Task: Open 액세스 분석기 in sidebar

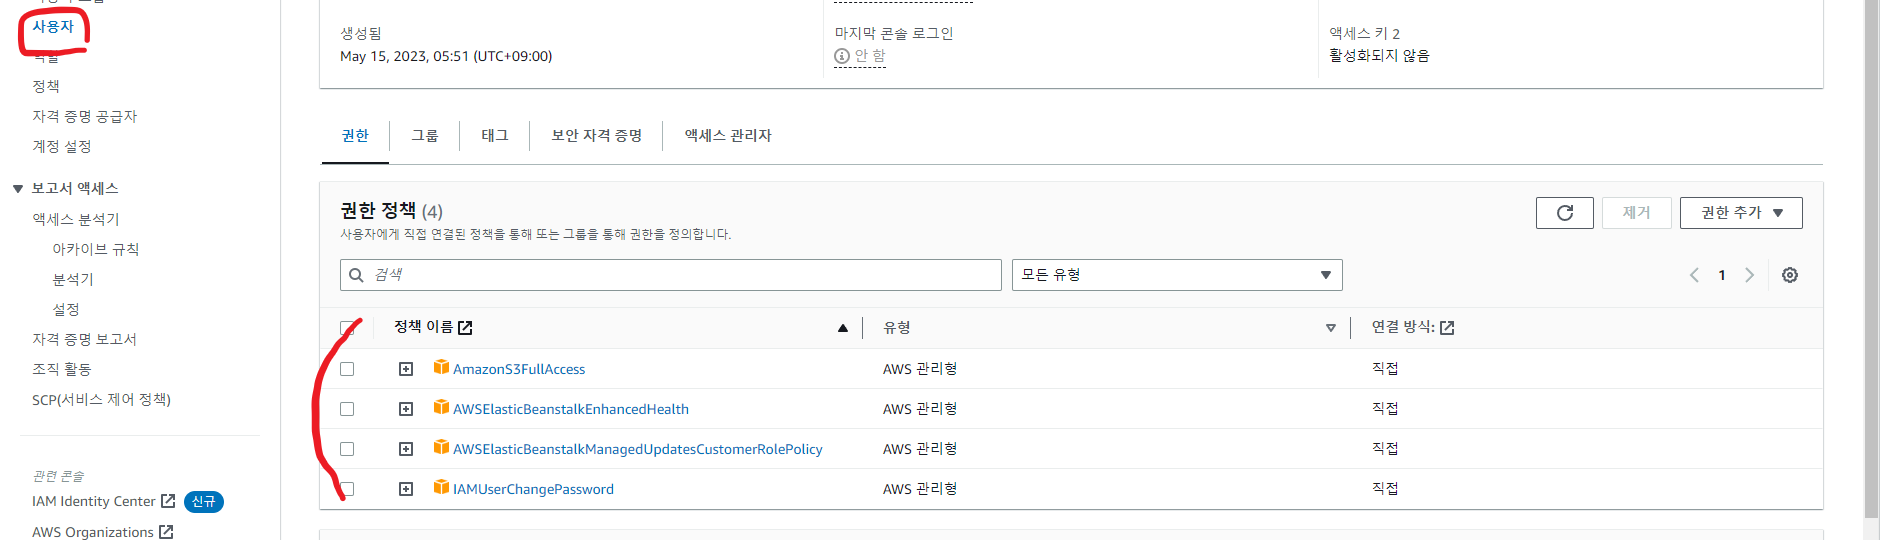Action: [76, 219]
